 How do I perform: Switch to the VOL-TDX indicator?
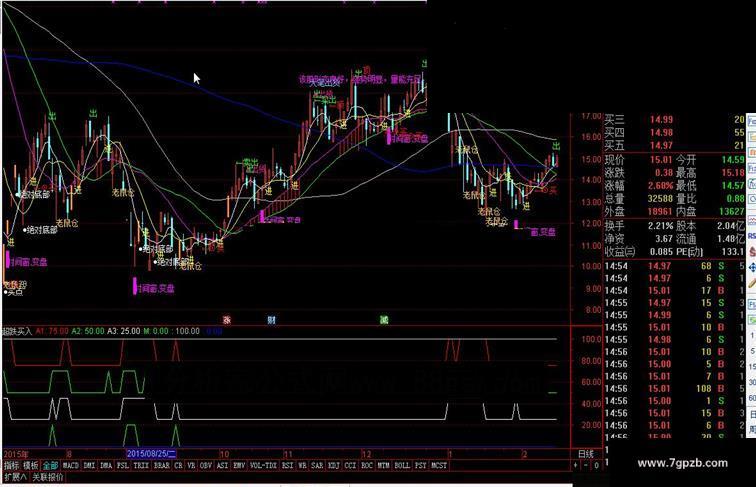(263, 466)
